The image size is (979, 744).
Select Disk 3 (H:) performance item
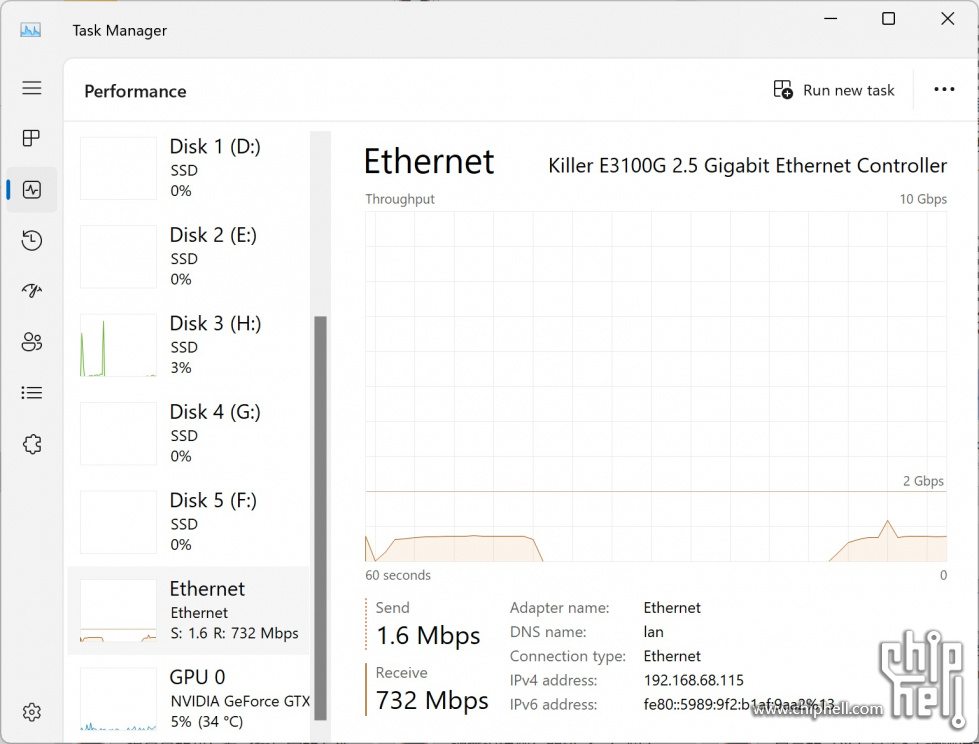pos(190,344)
